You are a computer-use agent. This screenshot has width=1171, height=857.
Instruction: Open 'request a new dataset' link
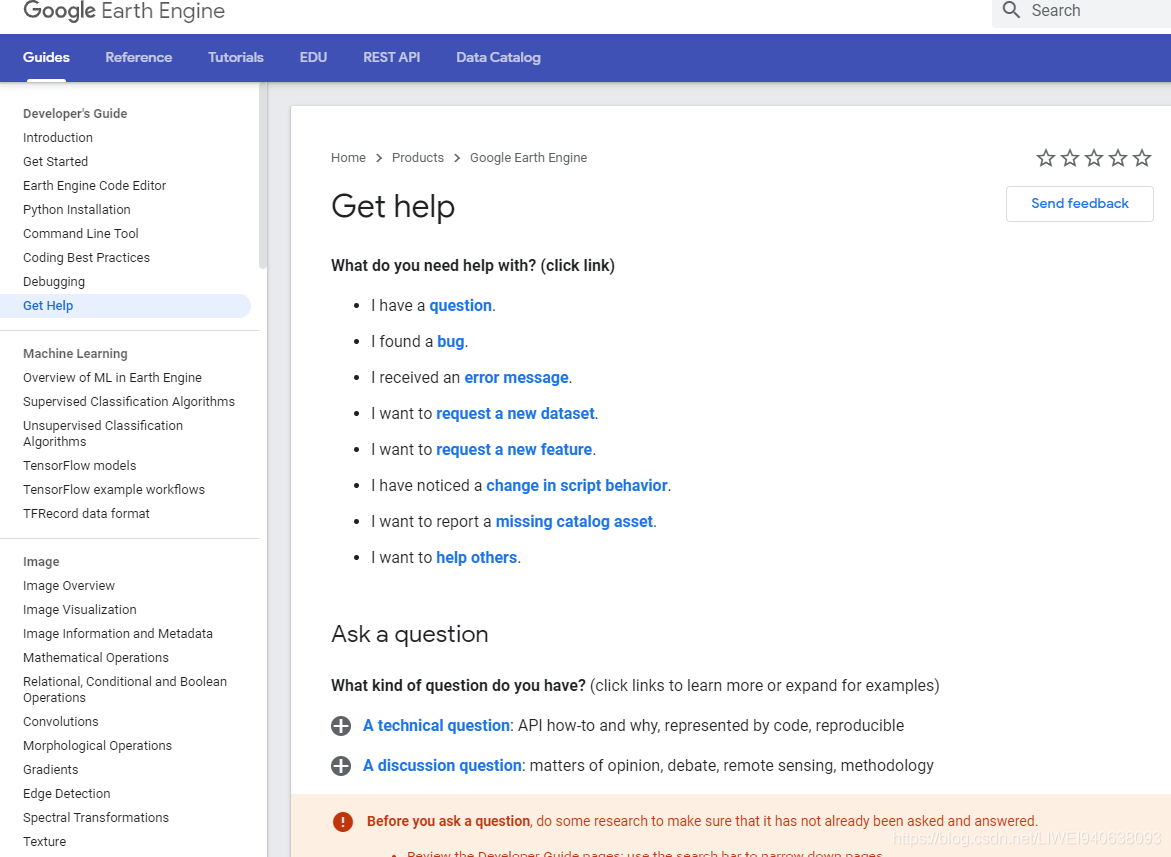click(515, 414)
